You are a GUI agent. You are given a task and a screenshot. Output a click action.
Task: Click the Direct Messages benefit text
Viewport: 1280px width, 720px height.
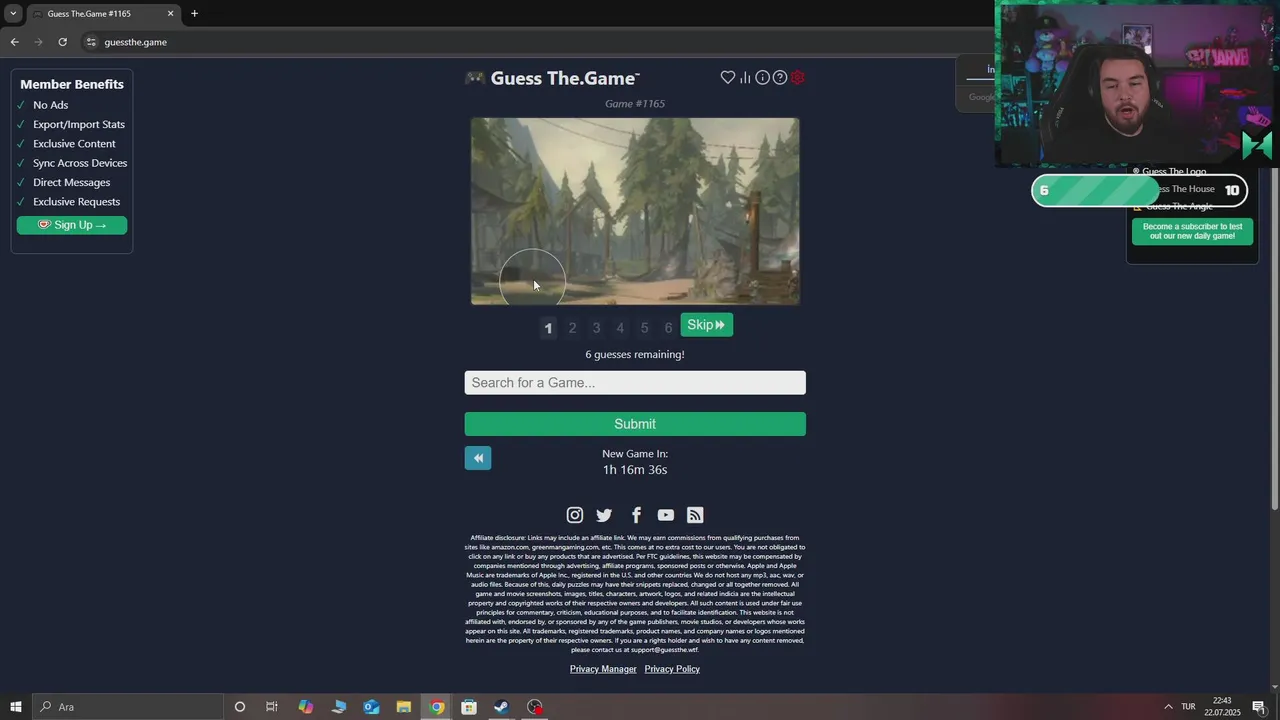(72, 182)
